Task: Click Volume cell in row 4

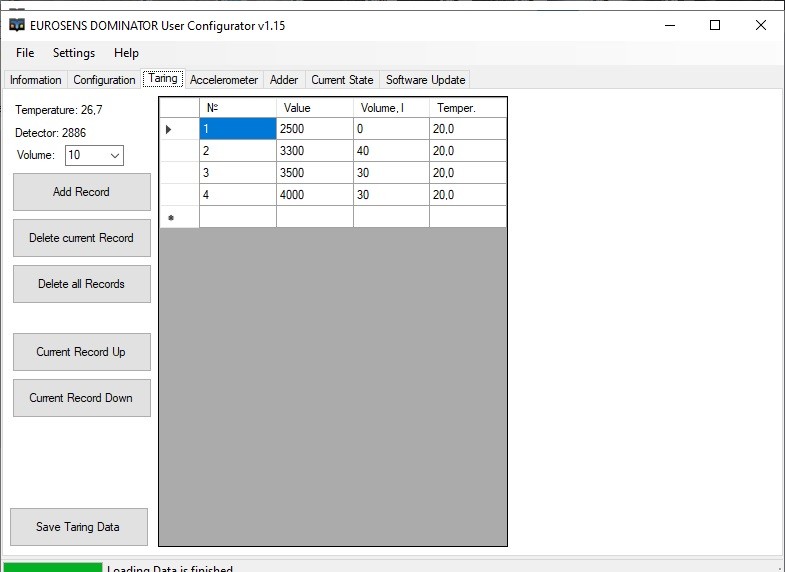Action: (x=391, y=195)
